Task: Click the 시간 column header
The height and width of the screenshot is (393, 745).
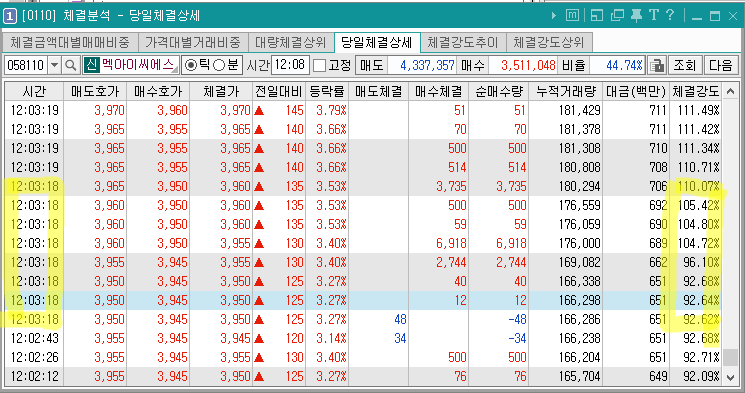Action: point(34,91)
